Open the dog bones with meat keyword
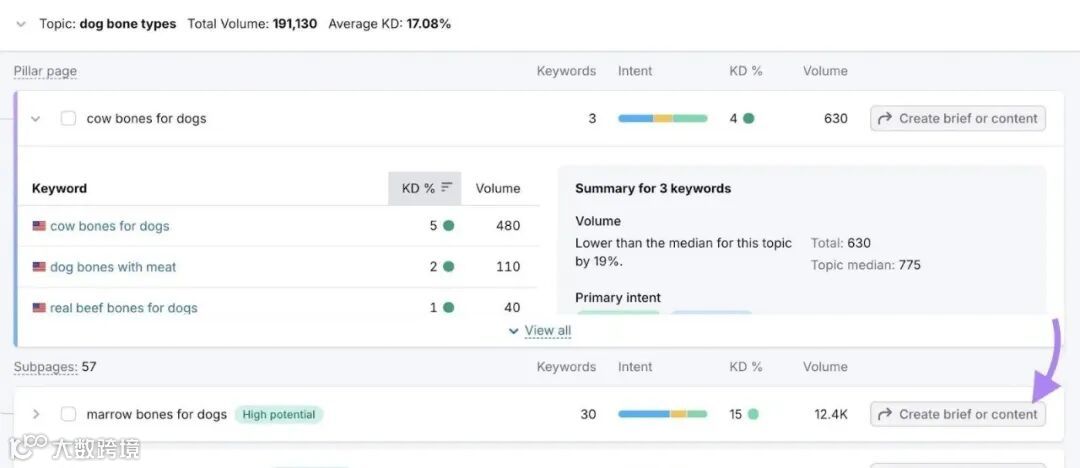Image resolution: width=1080 pixels, height=468 pixels. [x=113, y=267]
